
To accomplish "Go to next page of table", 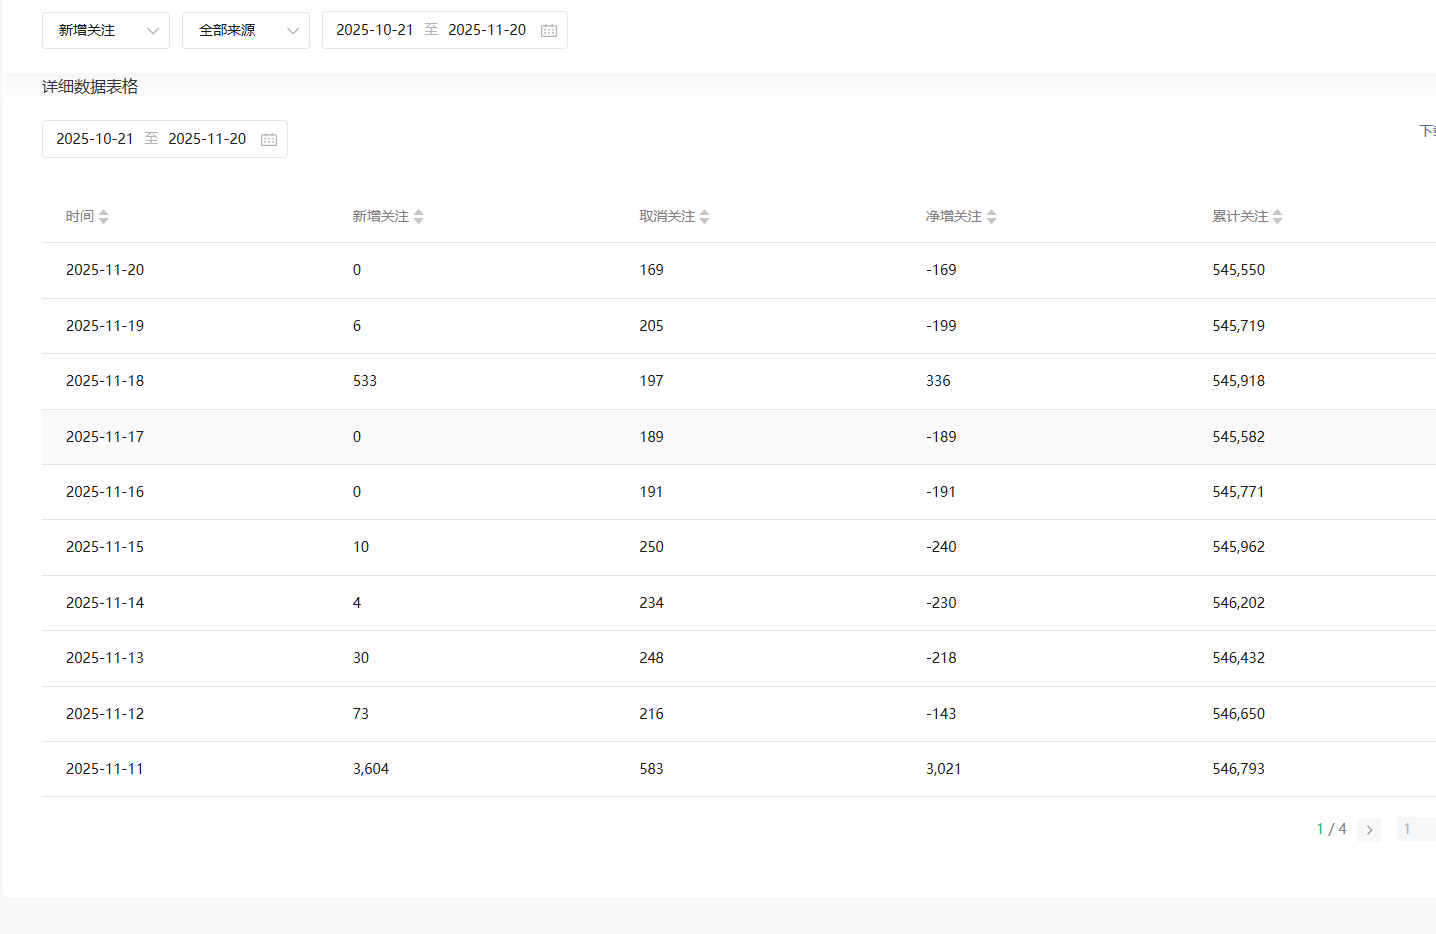I will pyautogui.click(x=1369, y=830).
